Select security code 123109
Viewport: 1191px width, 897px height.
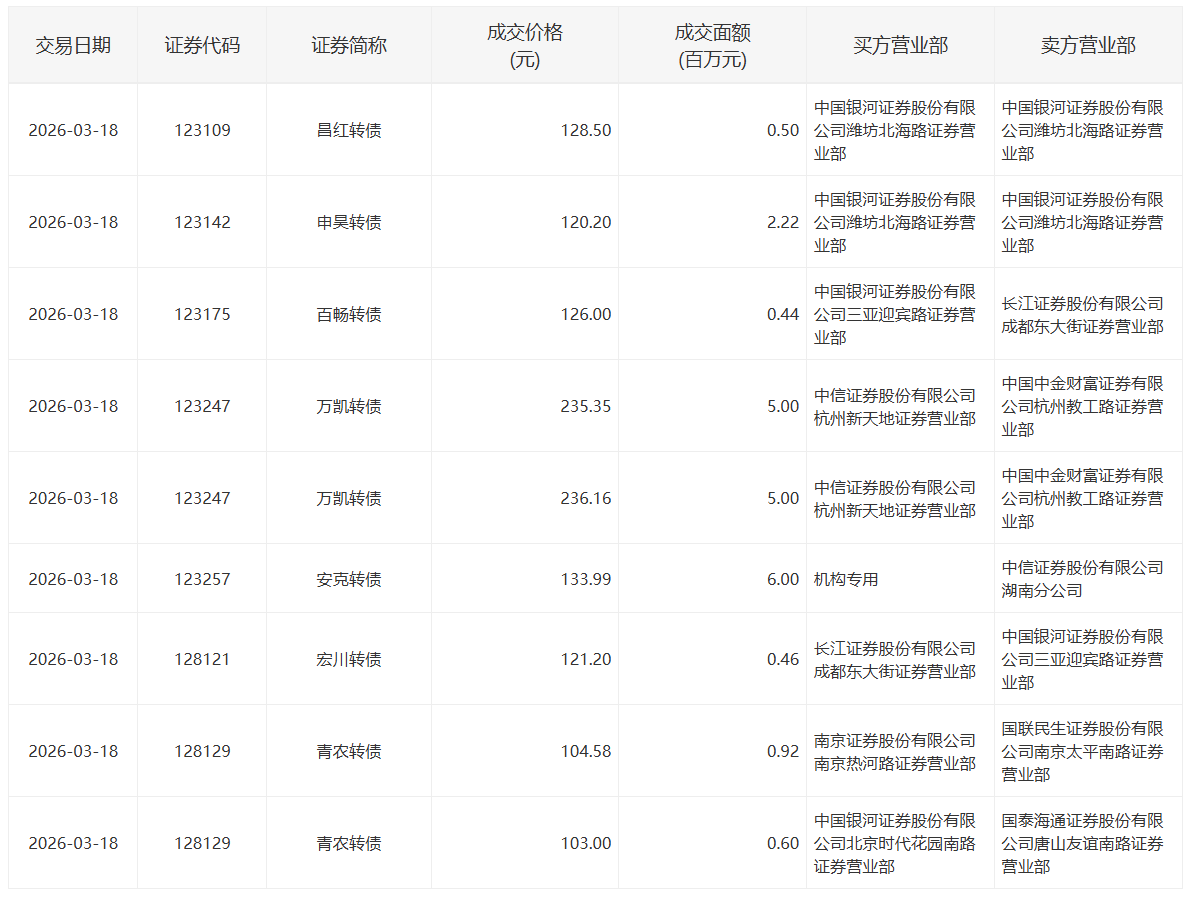(x=202, y=130)
